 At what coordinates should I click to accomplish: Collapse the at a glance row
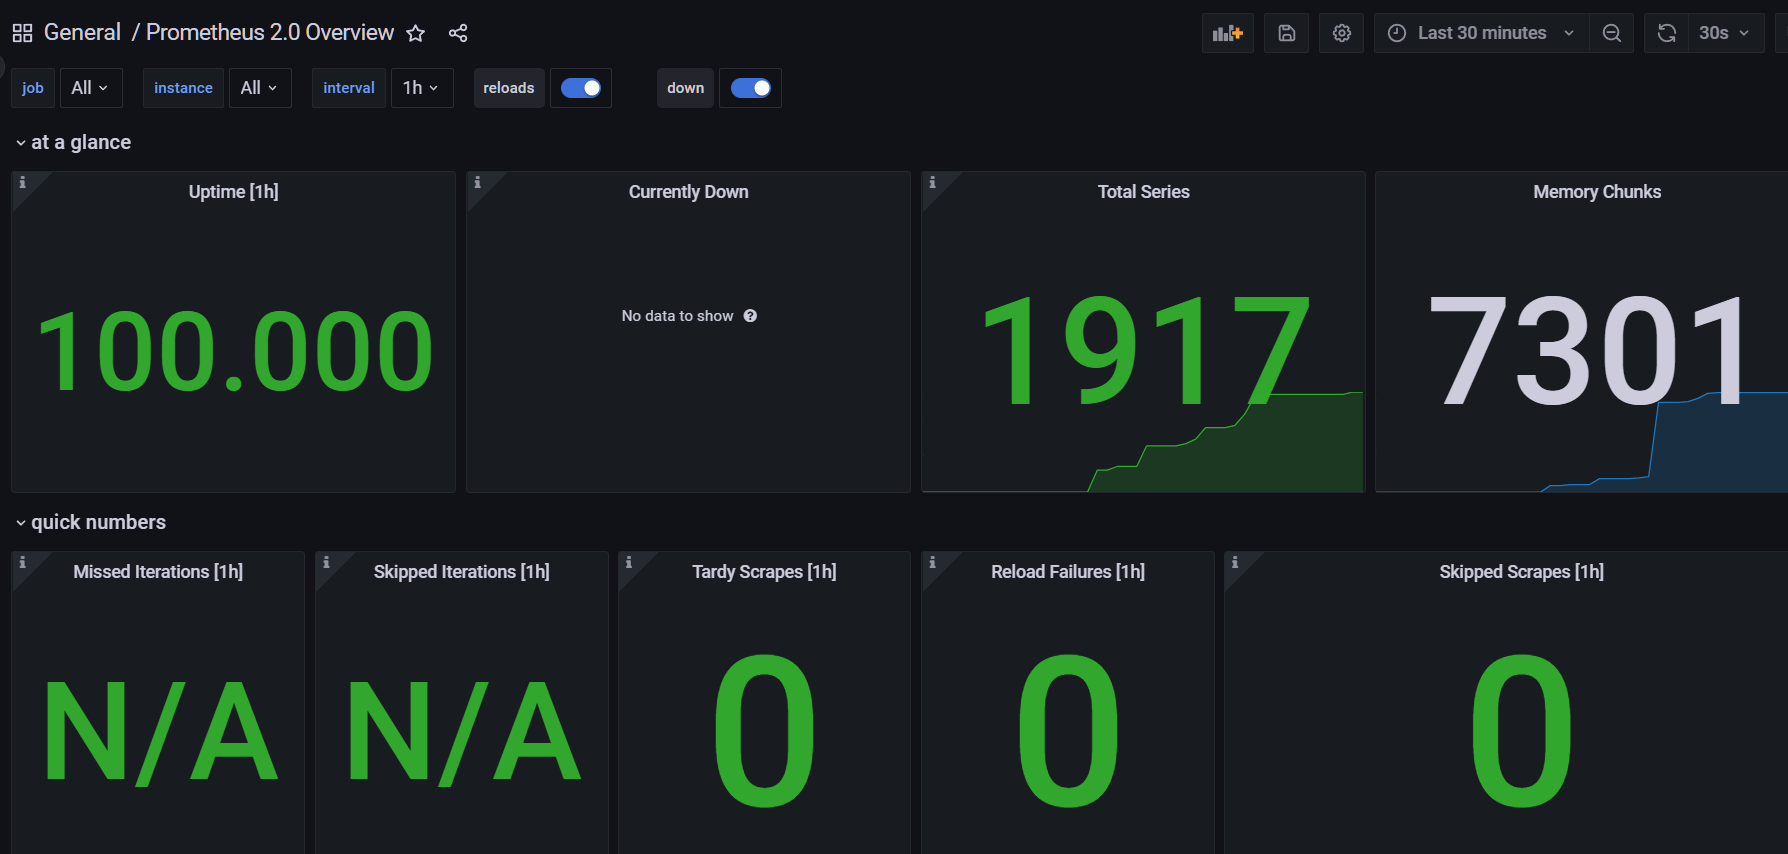point(73,142)
